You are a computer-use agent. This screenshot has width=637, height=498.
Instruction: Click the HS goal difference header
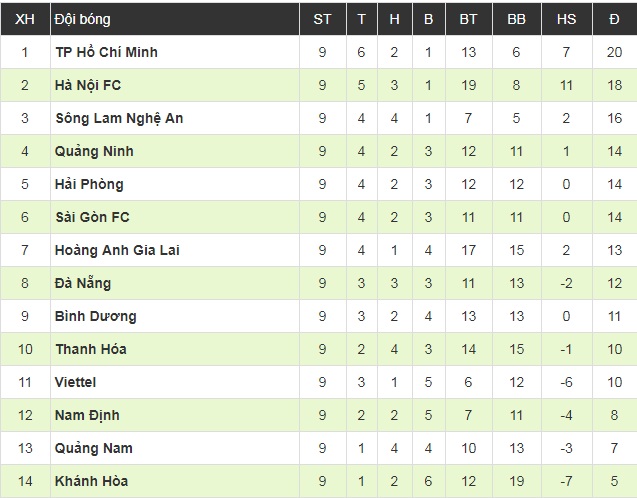pyautogui.click(x=566, y=19)
